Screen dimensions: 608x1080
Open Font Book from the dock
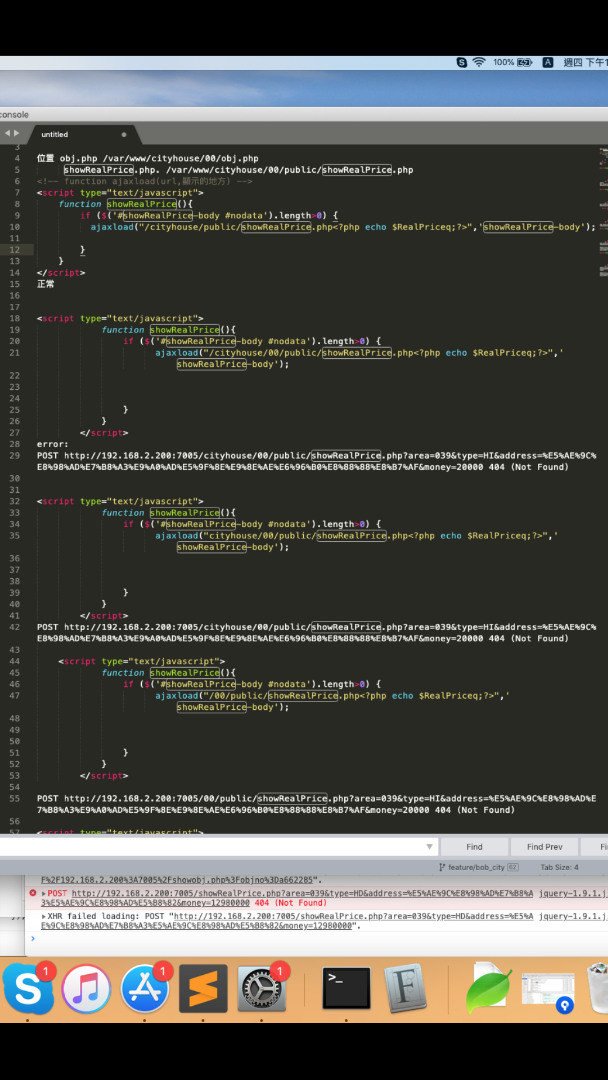[x=406, y=988]
